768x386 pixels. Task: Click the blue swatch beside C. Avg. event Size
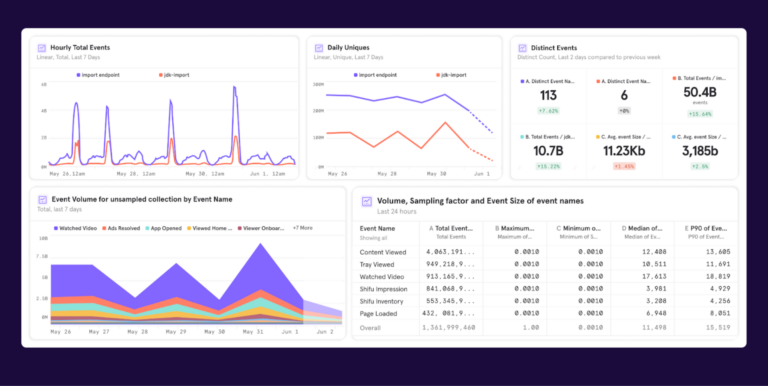coord(674,137)
